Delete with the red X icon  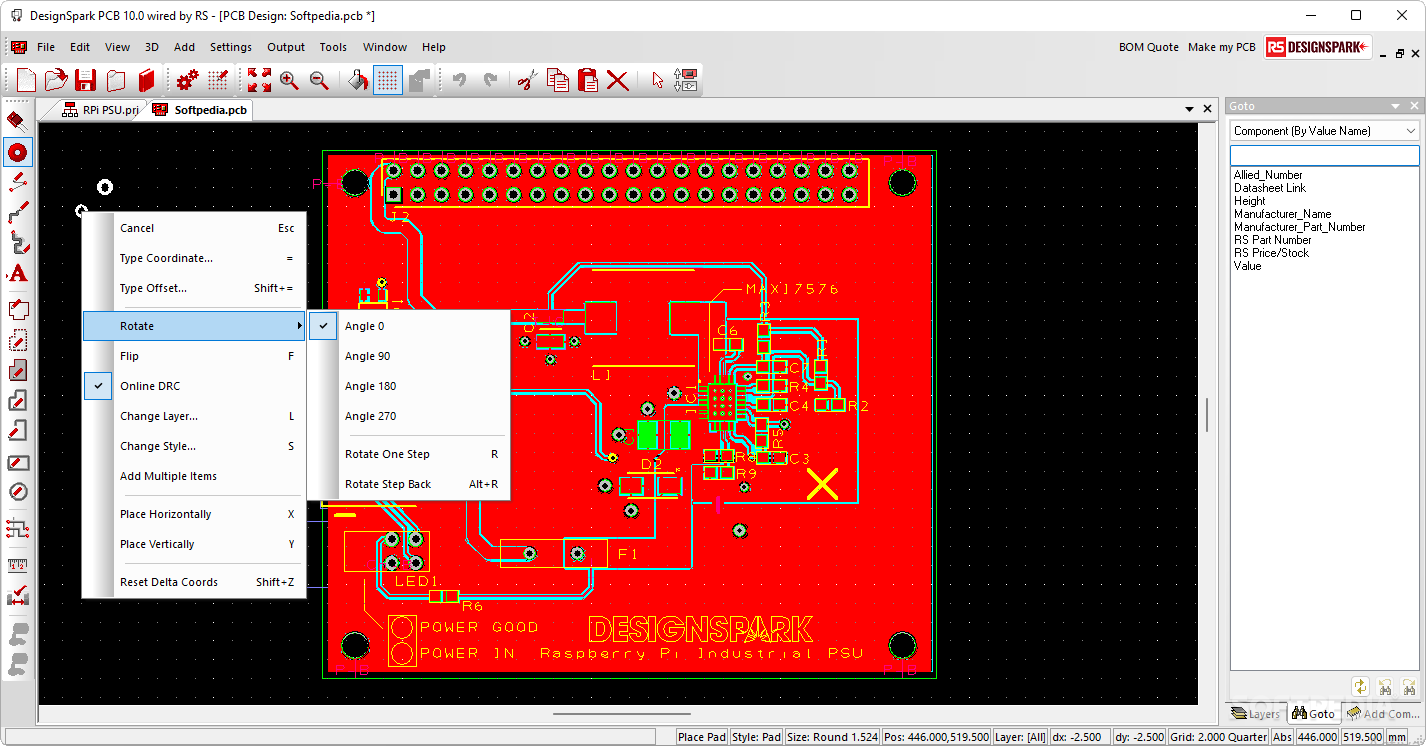coord(618,80)
